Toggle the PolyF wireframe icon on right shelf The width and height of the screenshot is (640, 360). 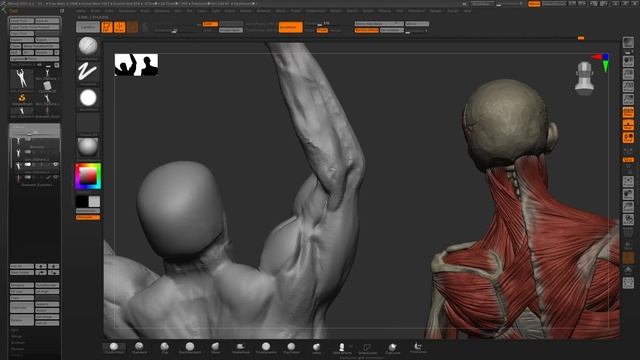(x=628, y=232)
